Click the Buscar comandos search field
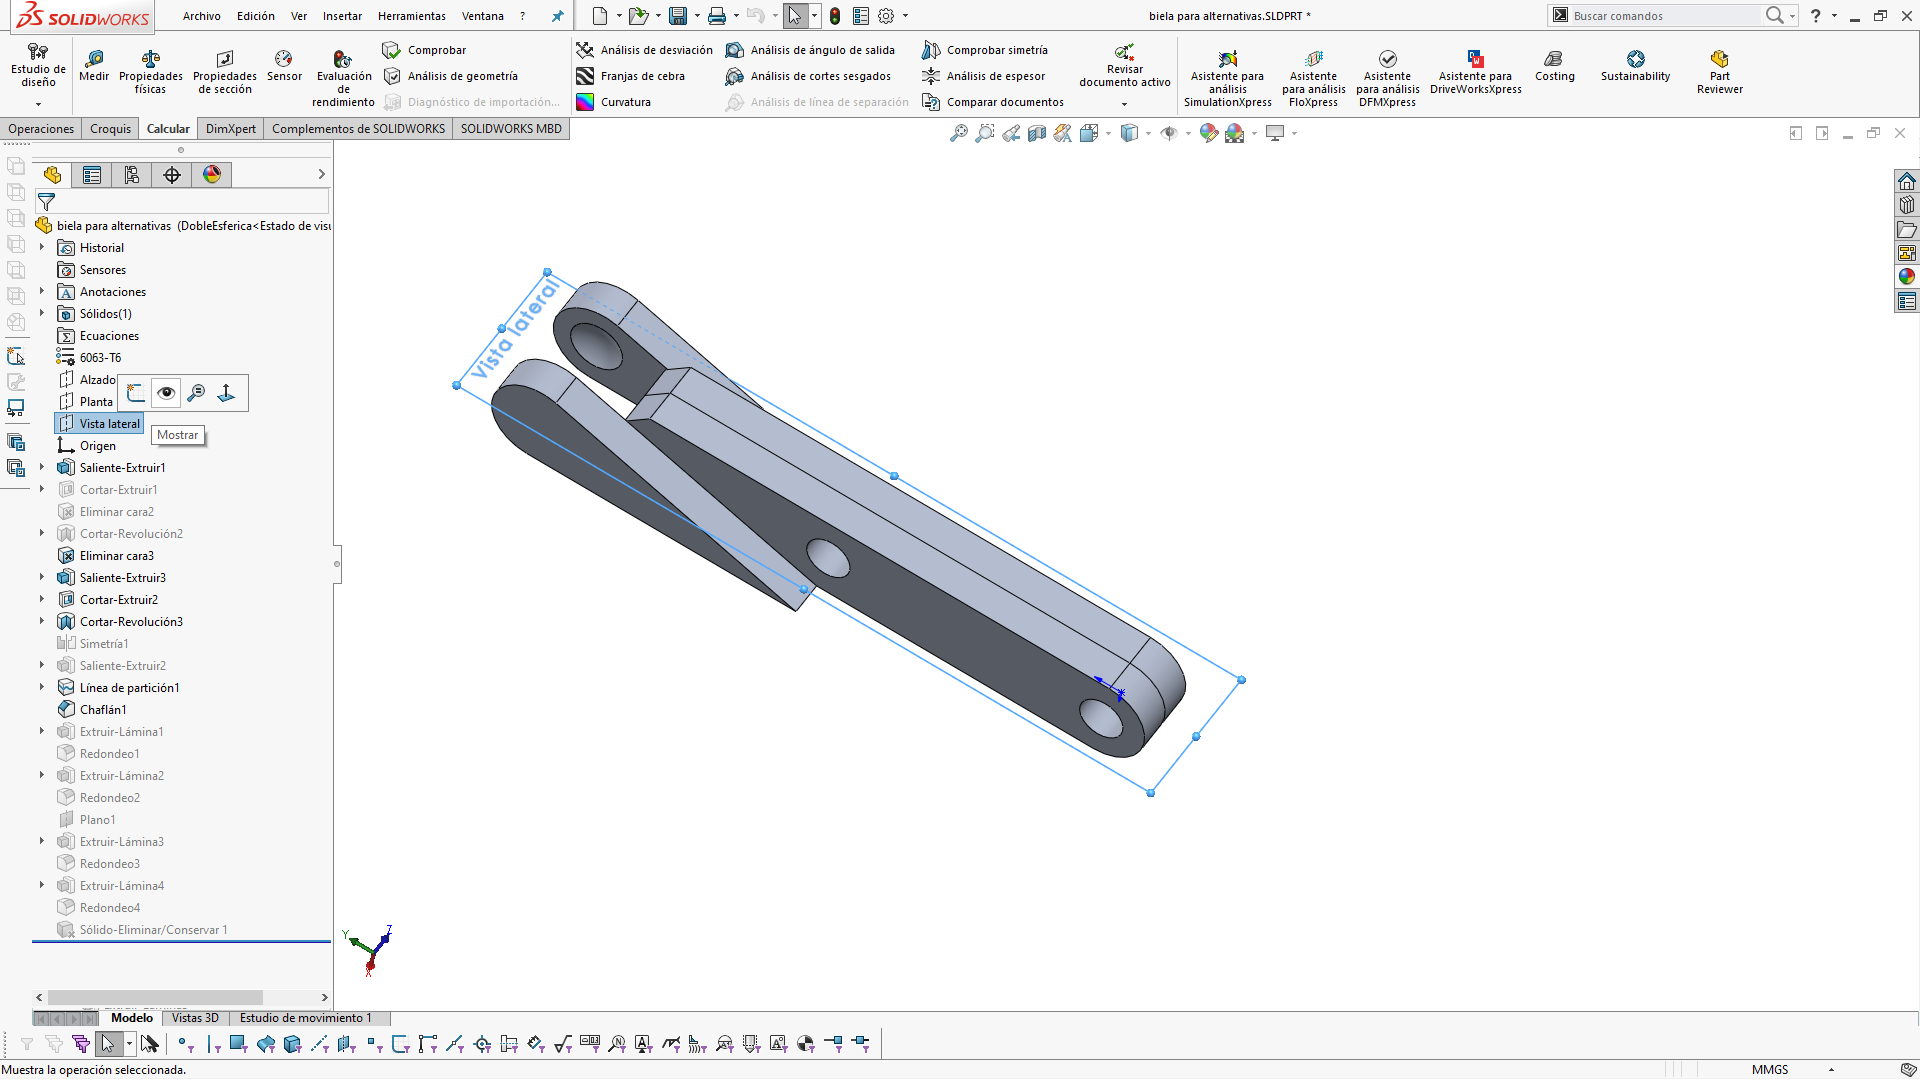This screenshot has height=1080, width=1920. (x=1660, y=16)
